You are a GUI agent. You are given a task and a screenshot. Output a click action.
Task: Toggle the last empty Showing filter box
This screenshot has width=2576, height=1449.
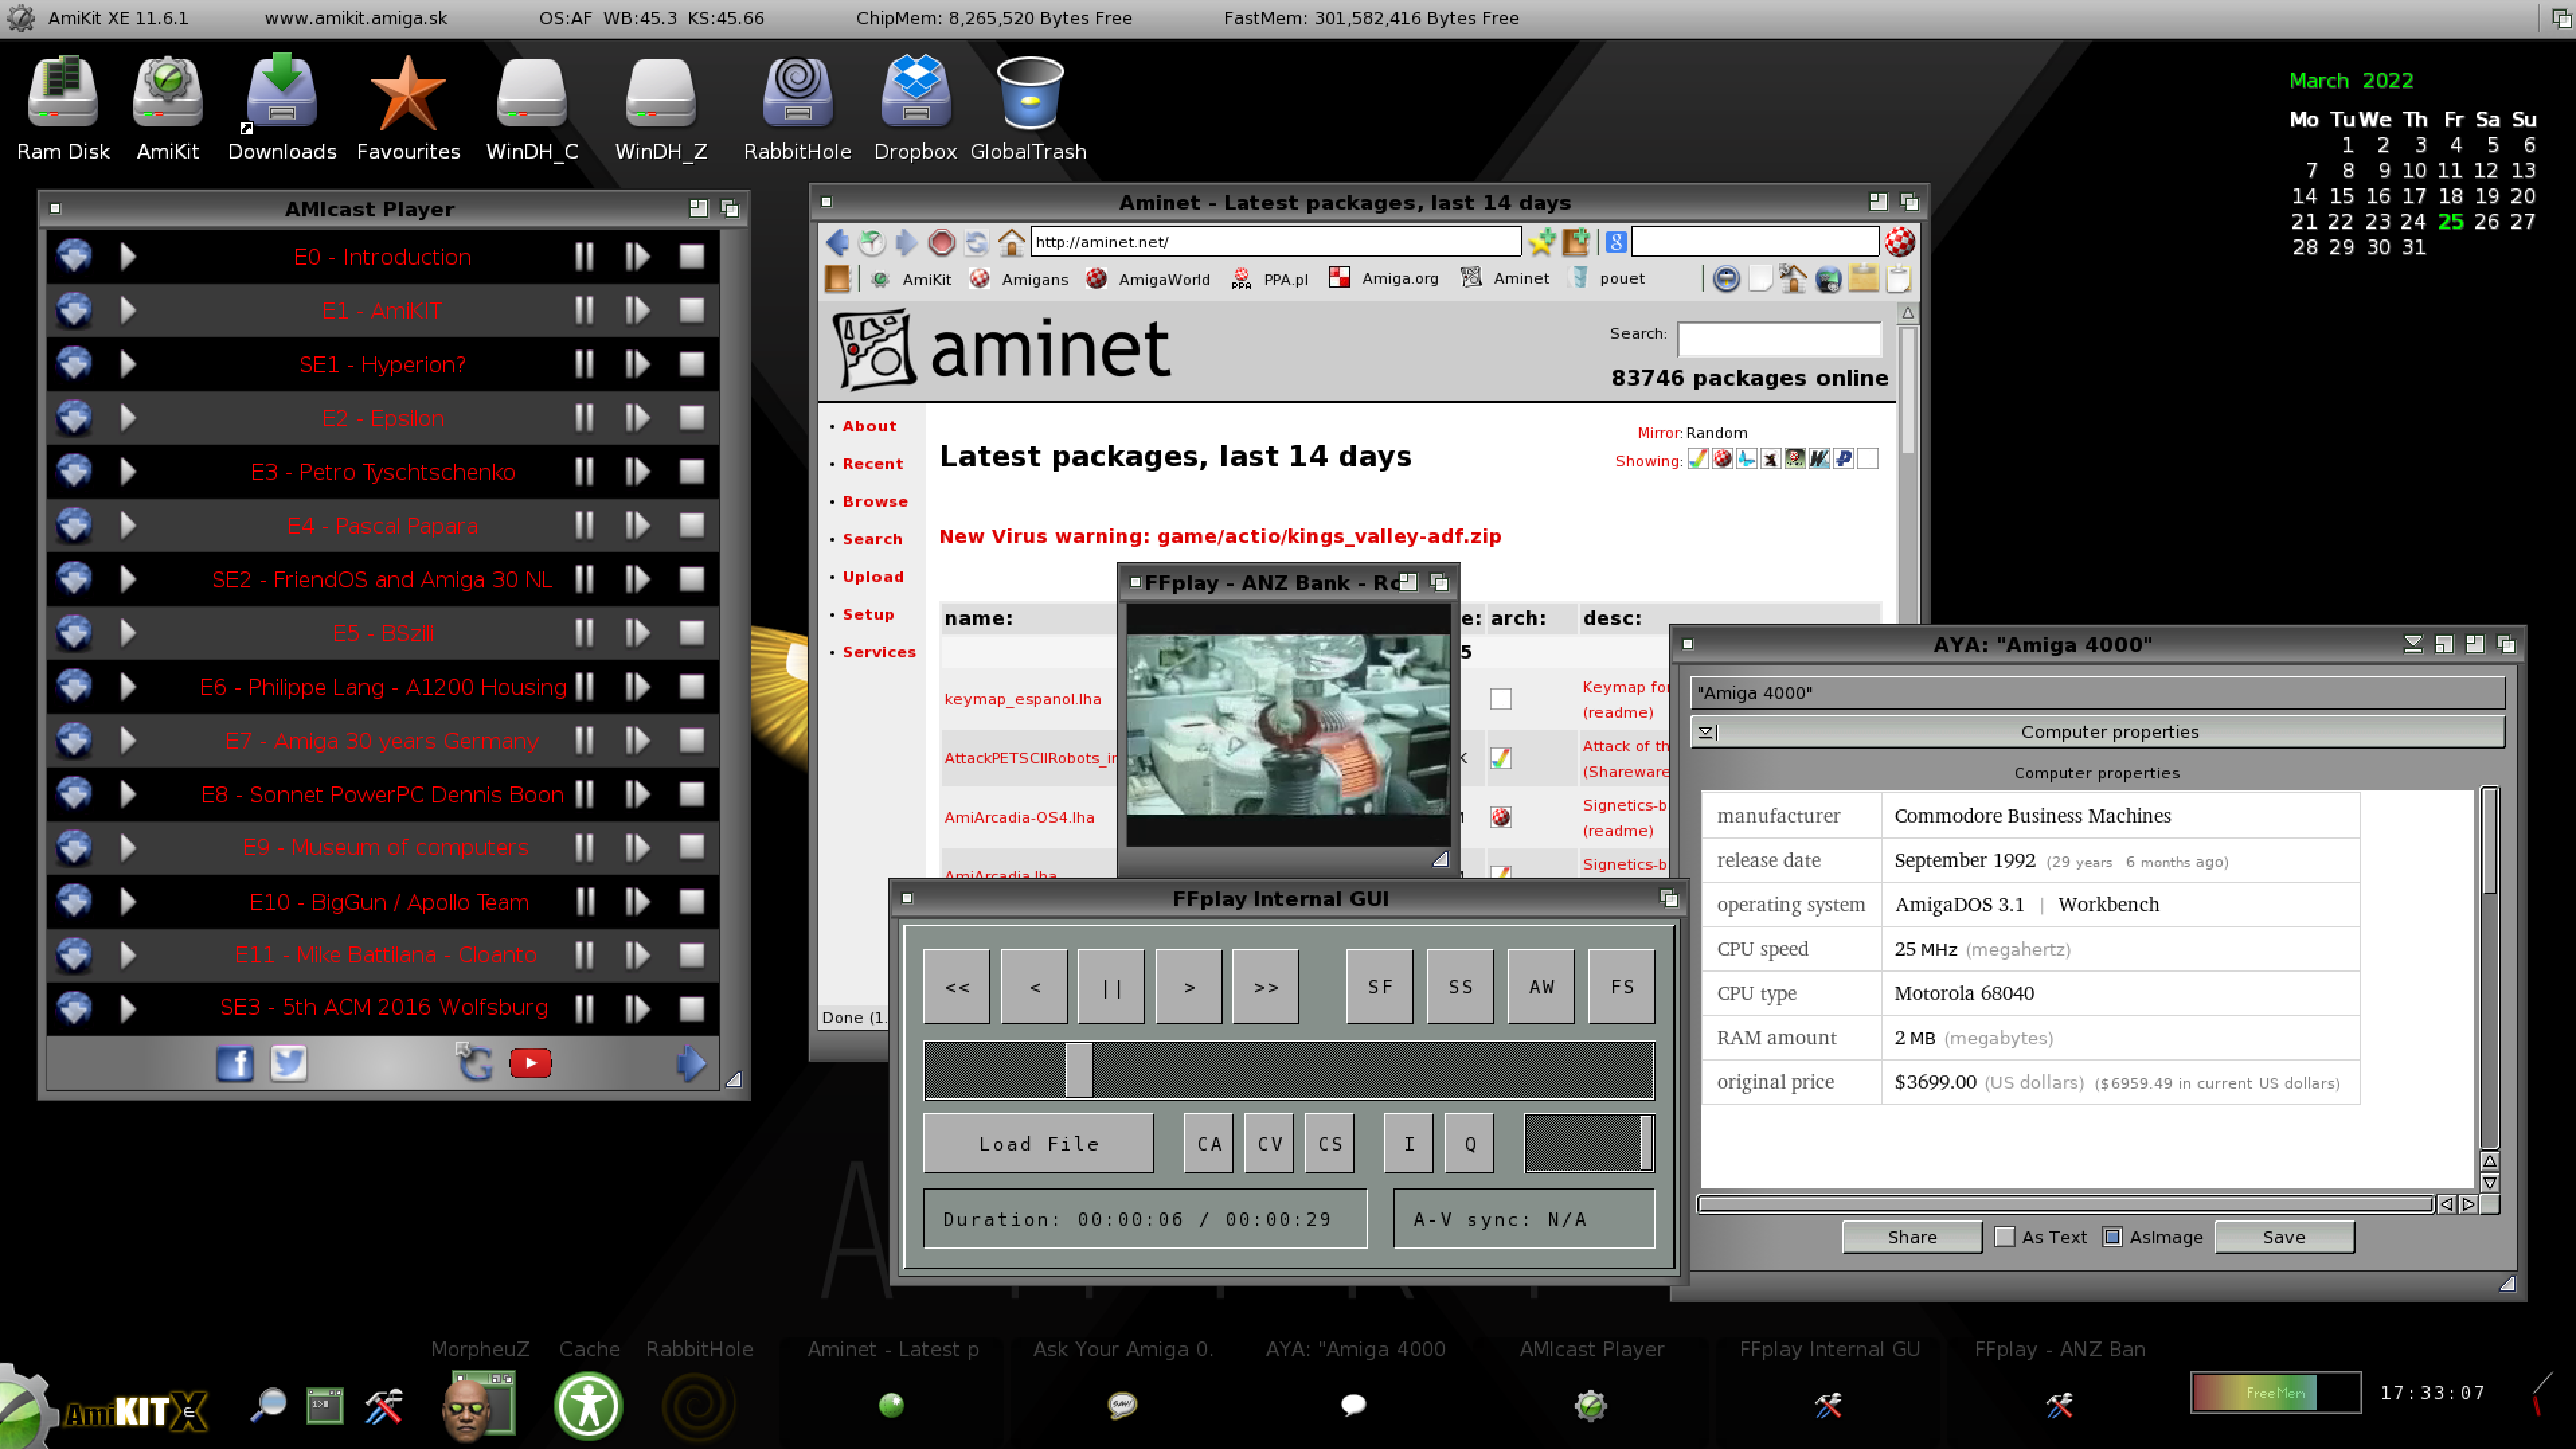tap(1867, 459)
